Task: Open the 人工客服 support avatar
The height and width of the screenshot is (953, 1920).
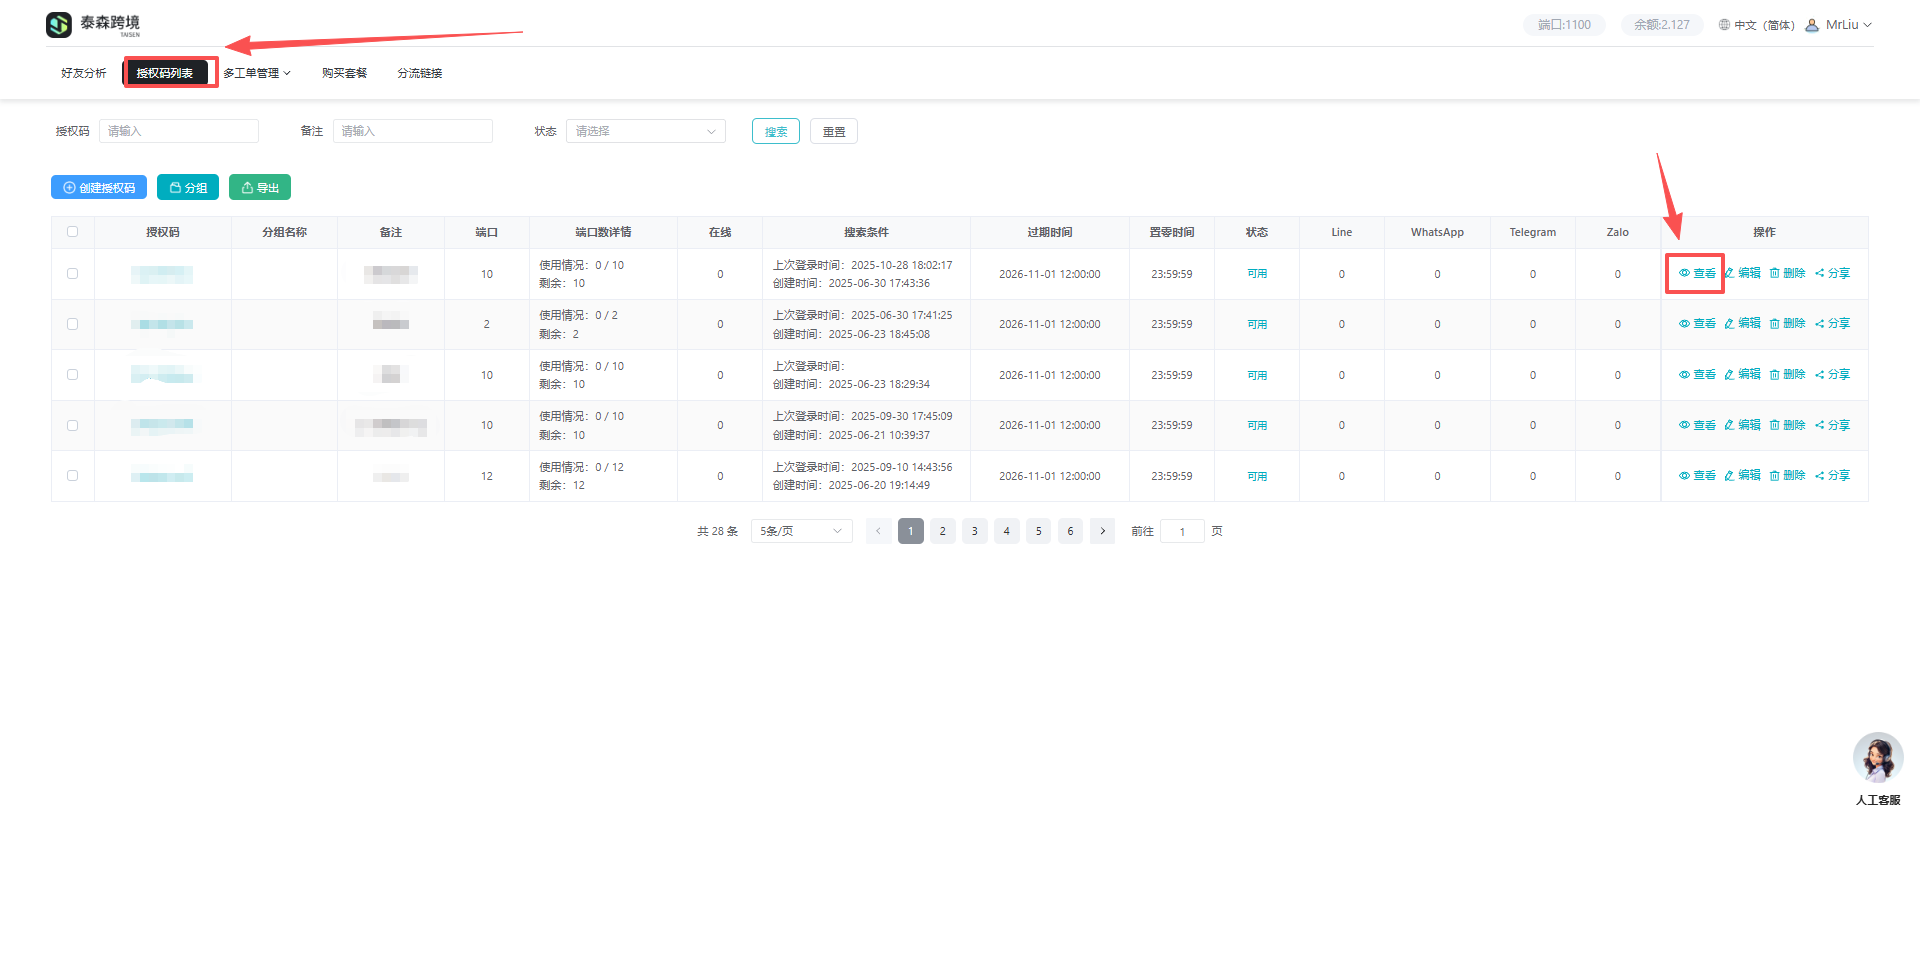Action: pos(1877,758)
